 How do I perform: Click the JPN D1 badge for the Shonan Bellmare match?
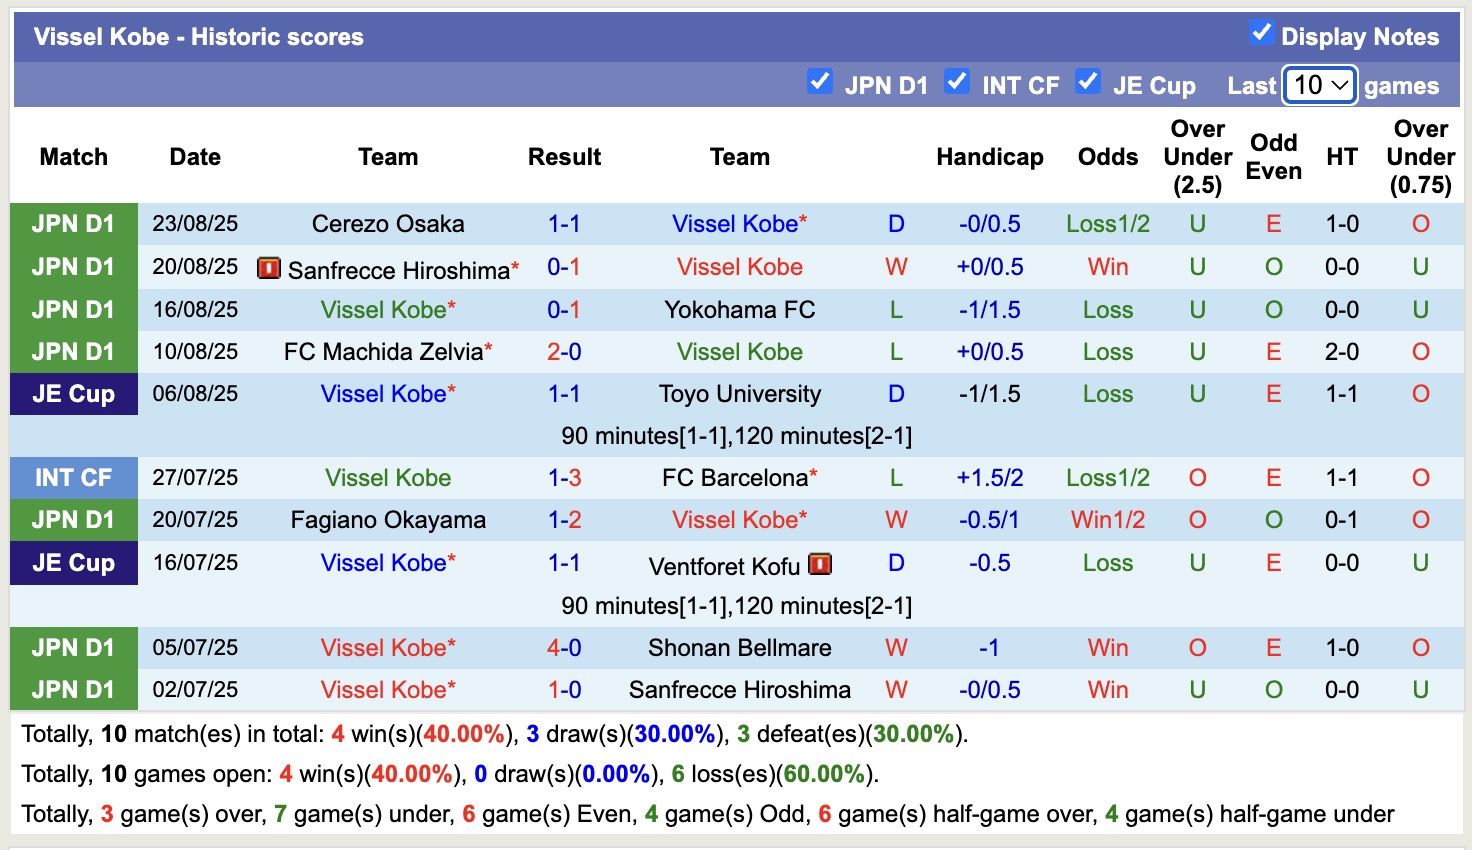point(73,648)
